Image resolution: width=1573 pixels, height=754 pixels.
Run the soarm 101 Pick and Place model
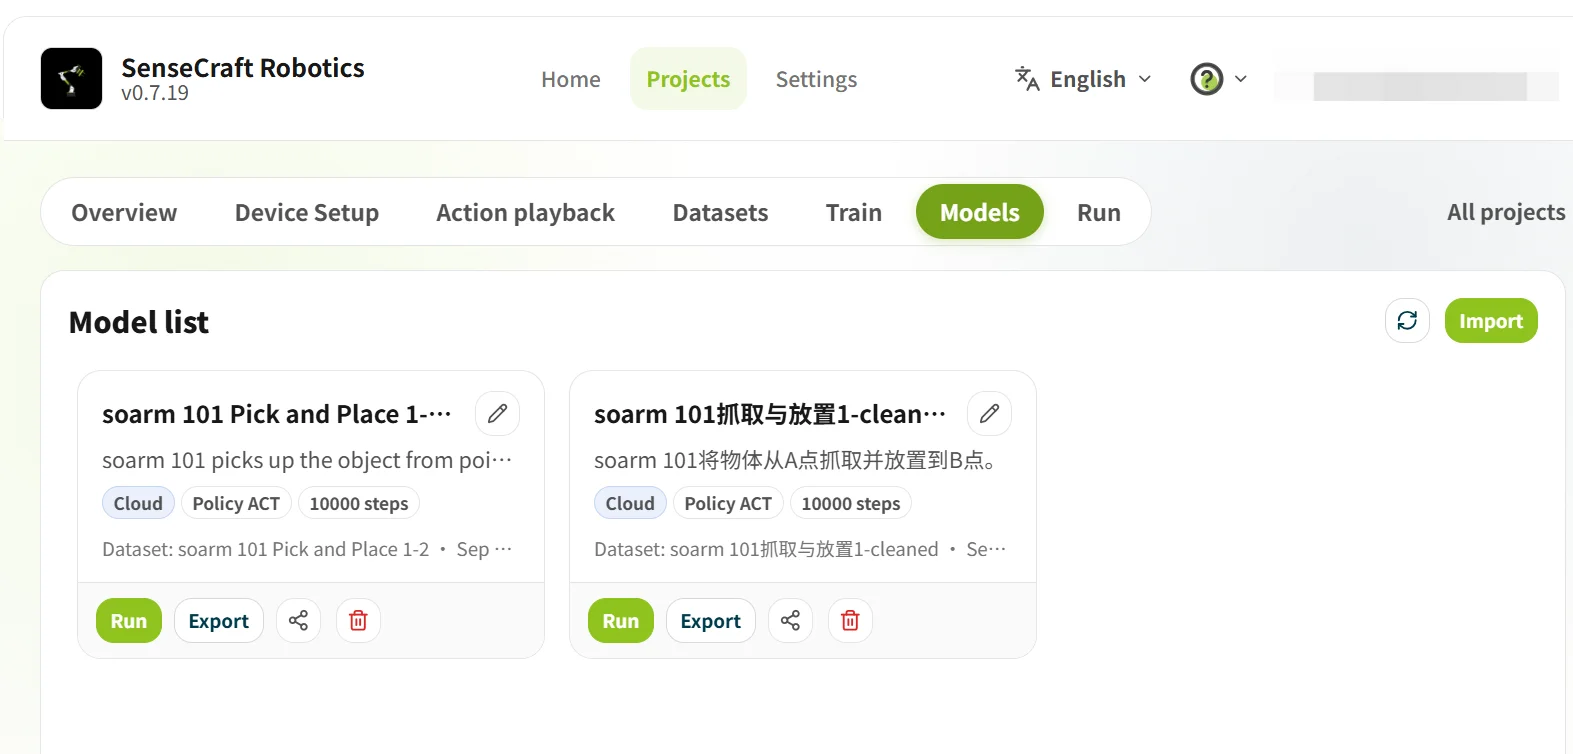coord(129,621)
